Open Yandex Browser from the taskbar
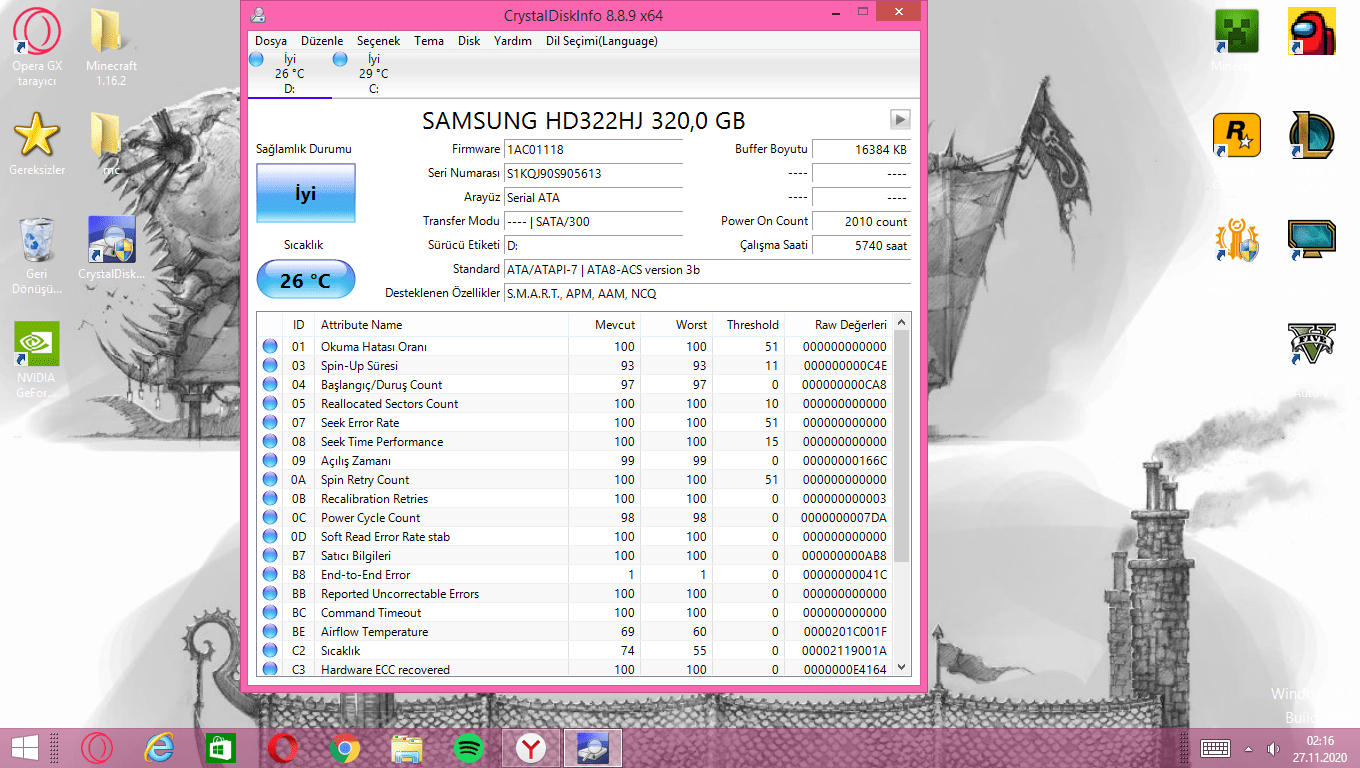 (531, 748)
